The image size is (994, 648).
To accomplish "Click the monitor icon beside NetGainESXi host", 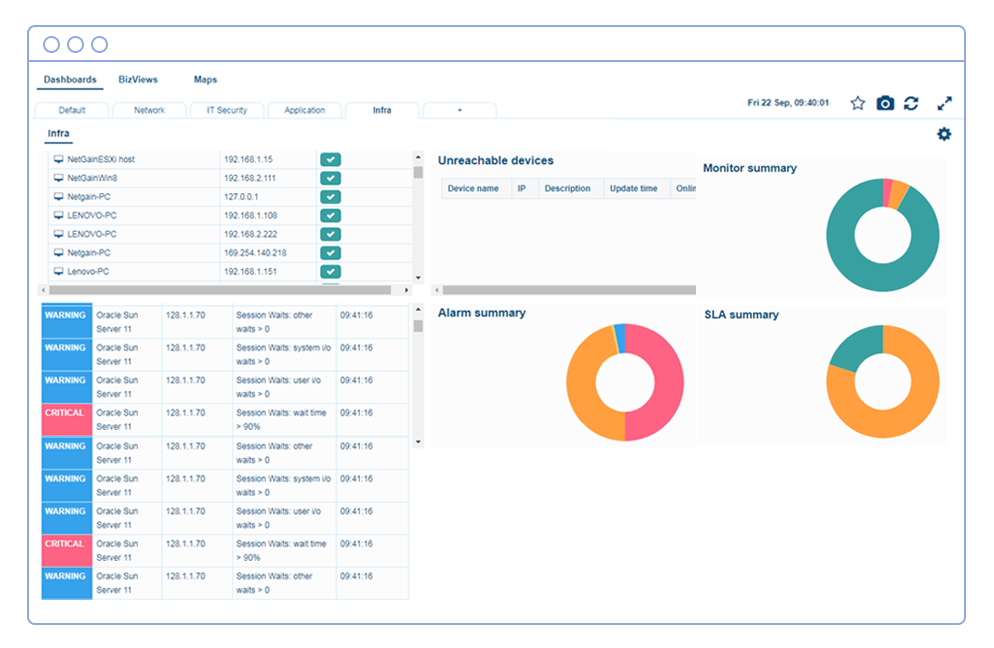I will coord(58,160).
